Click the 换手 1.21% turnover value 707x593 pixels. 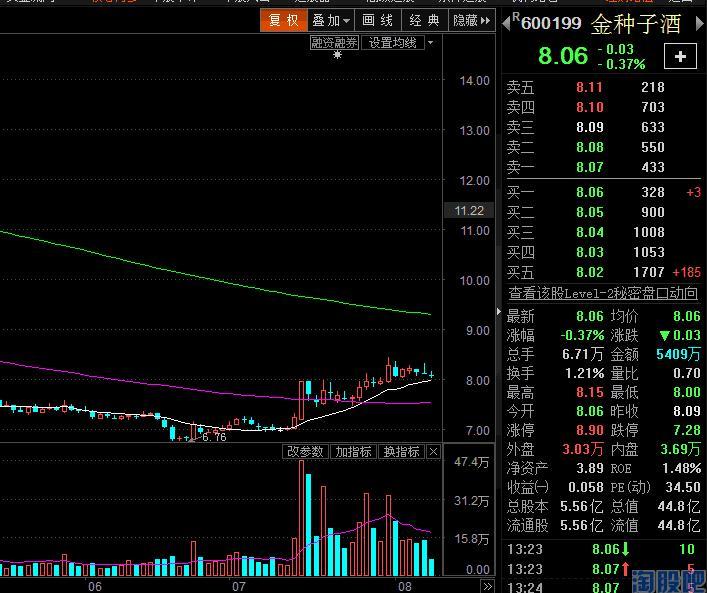[584, 373]
